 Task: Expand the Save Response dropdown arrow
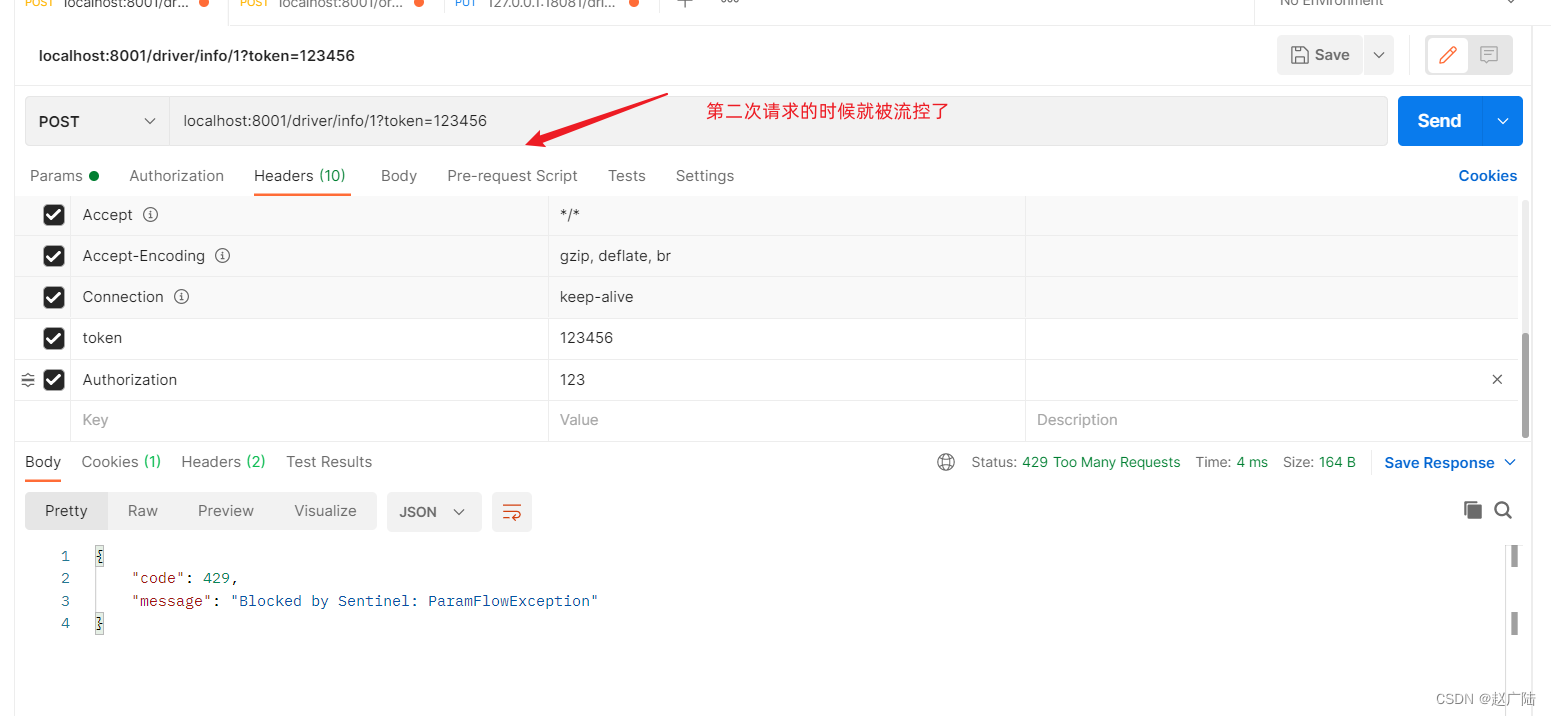(x=1510, y=462)
